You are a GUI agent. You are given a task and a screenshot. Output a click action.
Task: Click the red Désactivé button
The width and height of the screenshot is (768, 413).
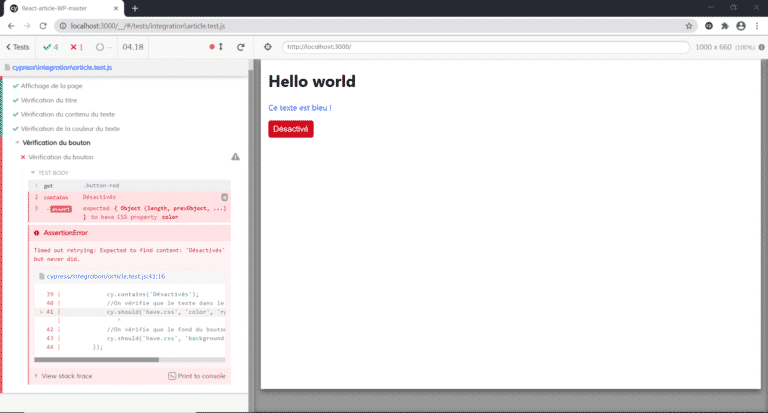point(290,129)
